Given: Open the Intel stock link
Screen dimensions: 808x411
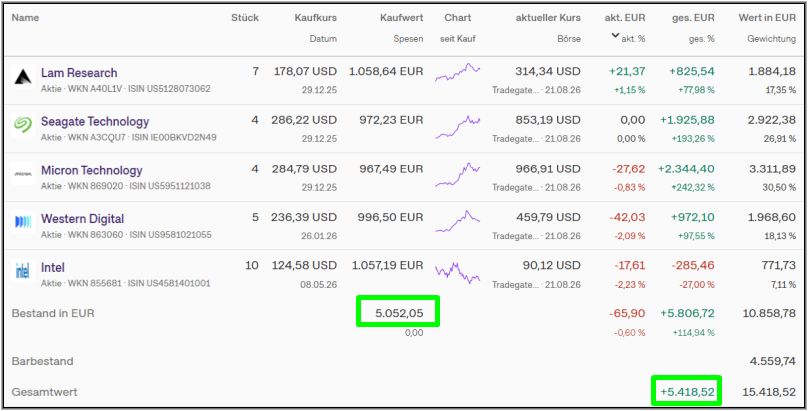Looking at the screenshot, I should click(x=53, y=267).
